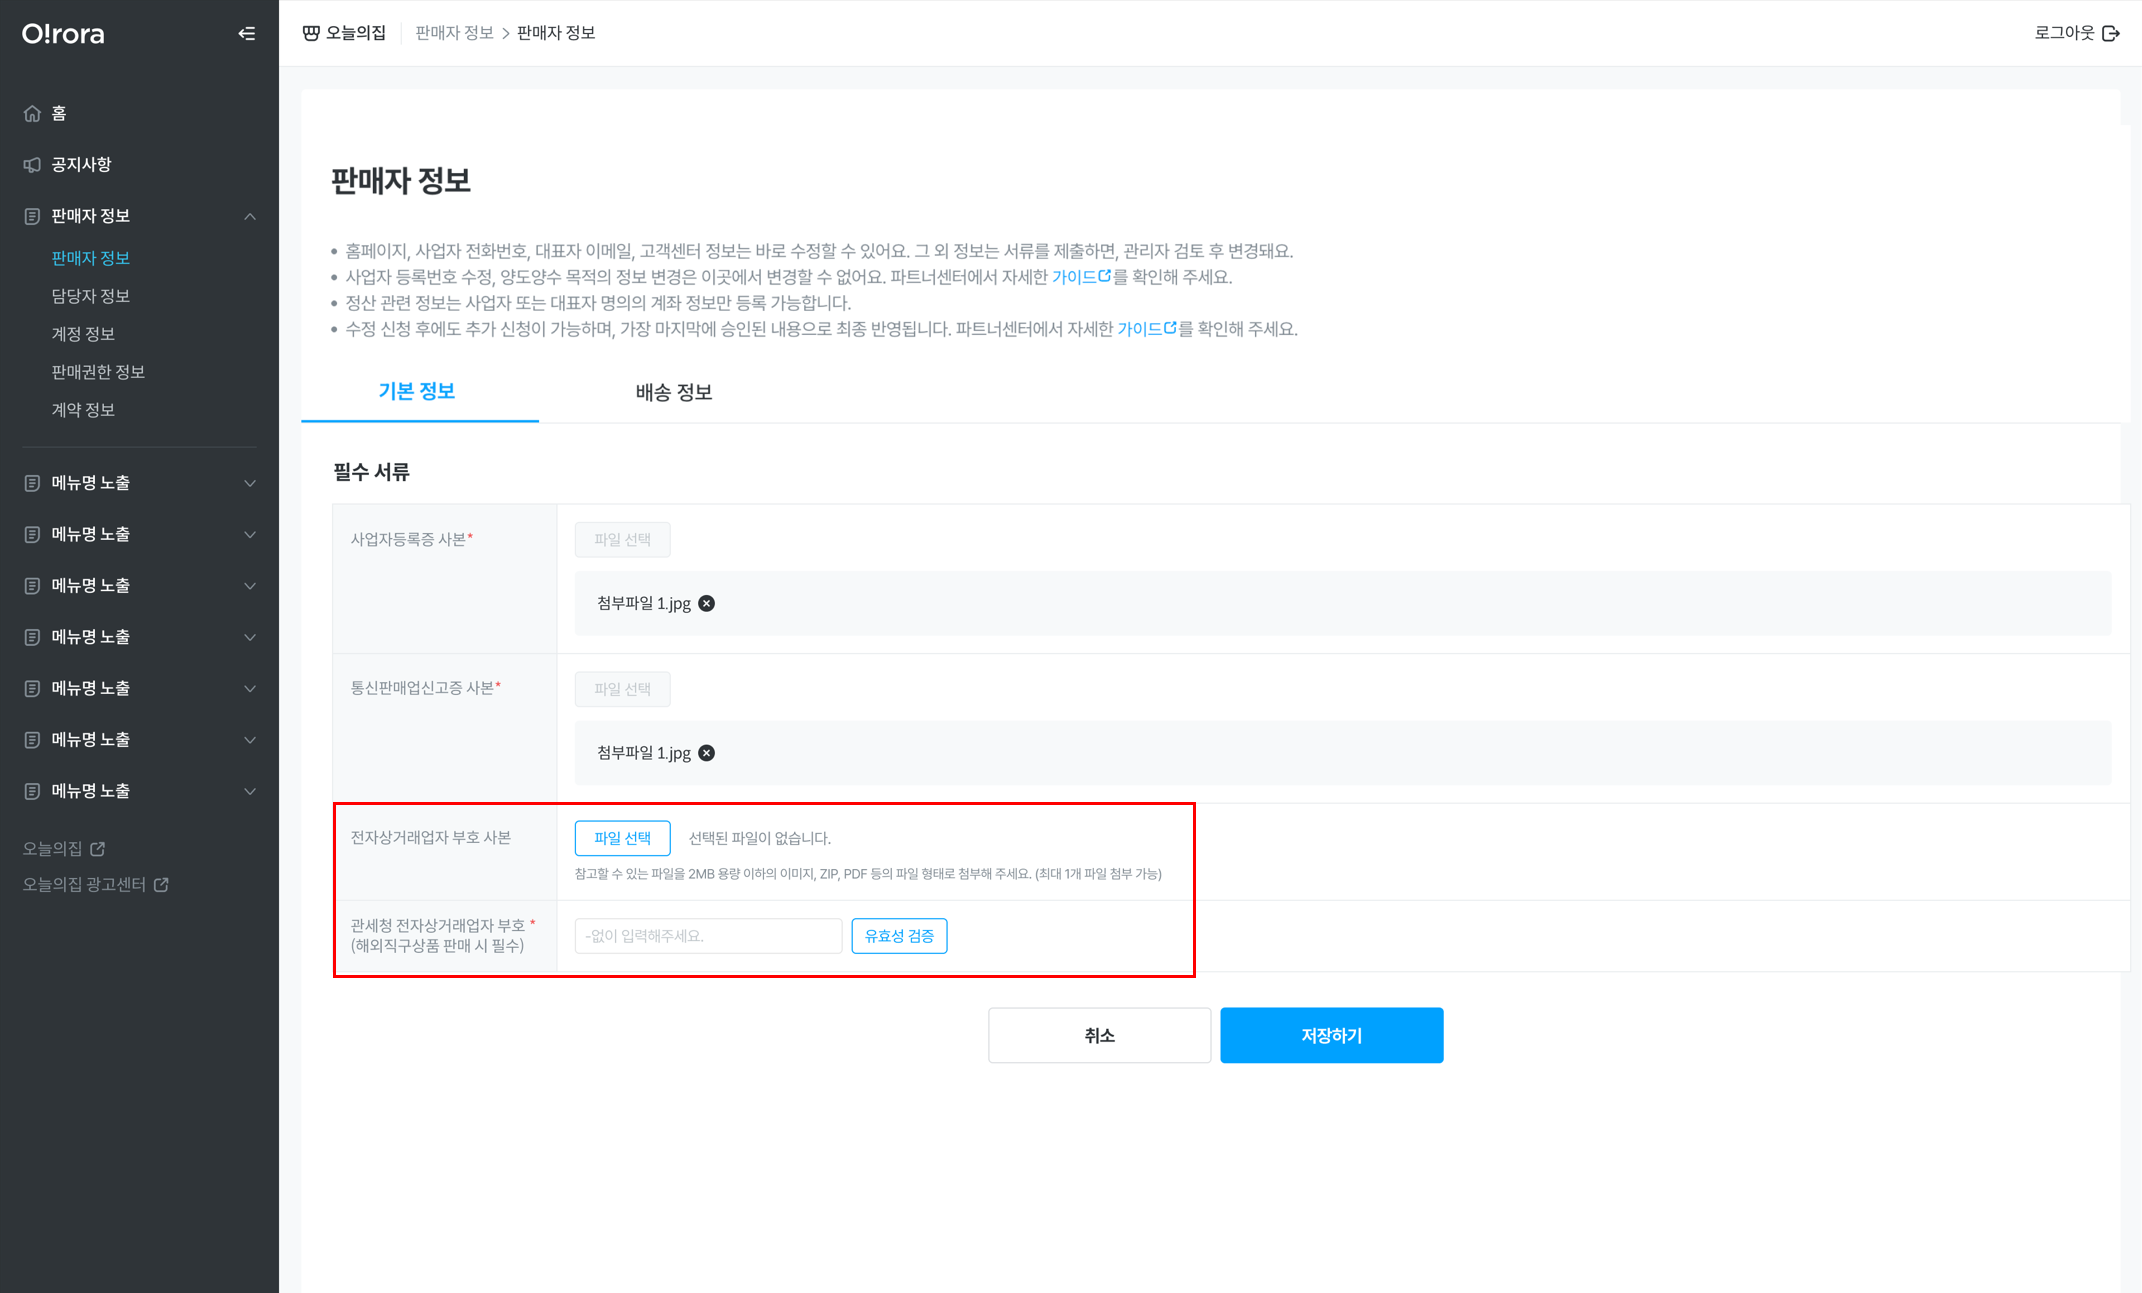Image resolution: width=2142 pixels, height=1293 pixels.
Task: Expand the second 메뉴명 노출 menu
Action: click(x=250, y=535)
